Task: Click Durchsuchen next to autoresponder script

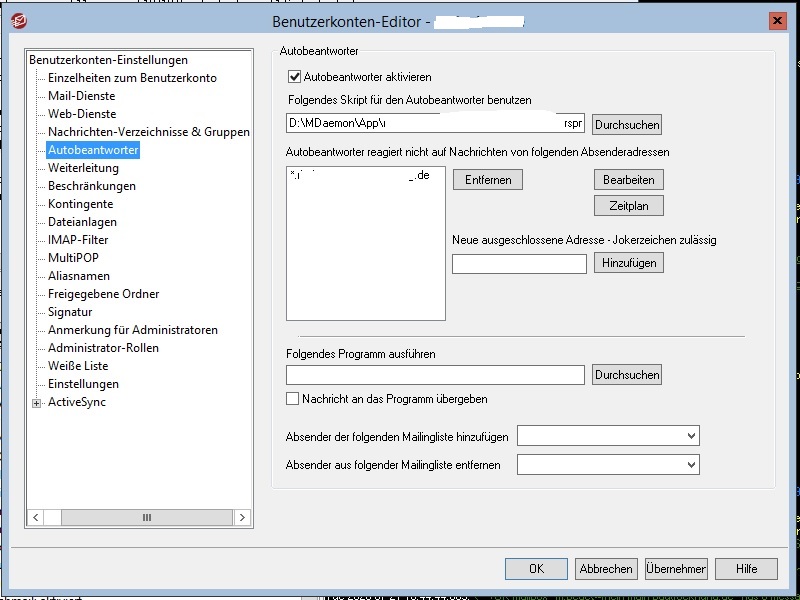Action: [x=627, y=125]
